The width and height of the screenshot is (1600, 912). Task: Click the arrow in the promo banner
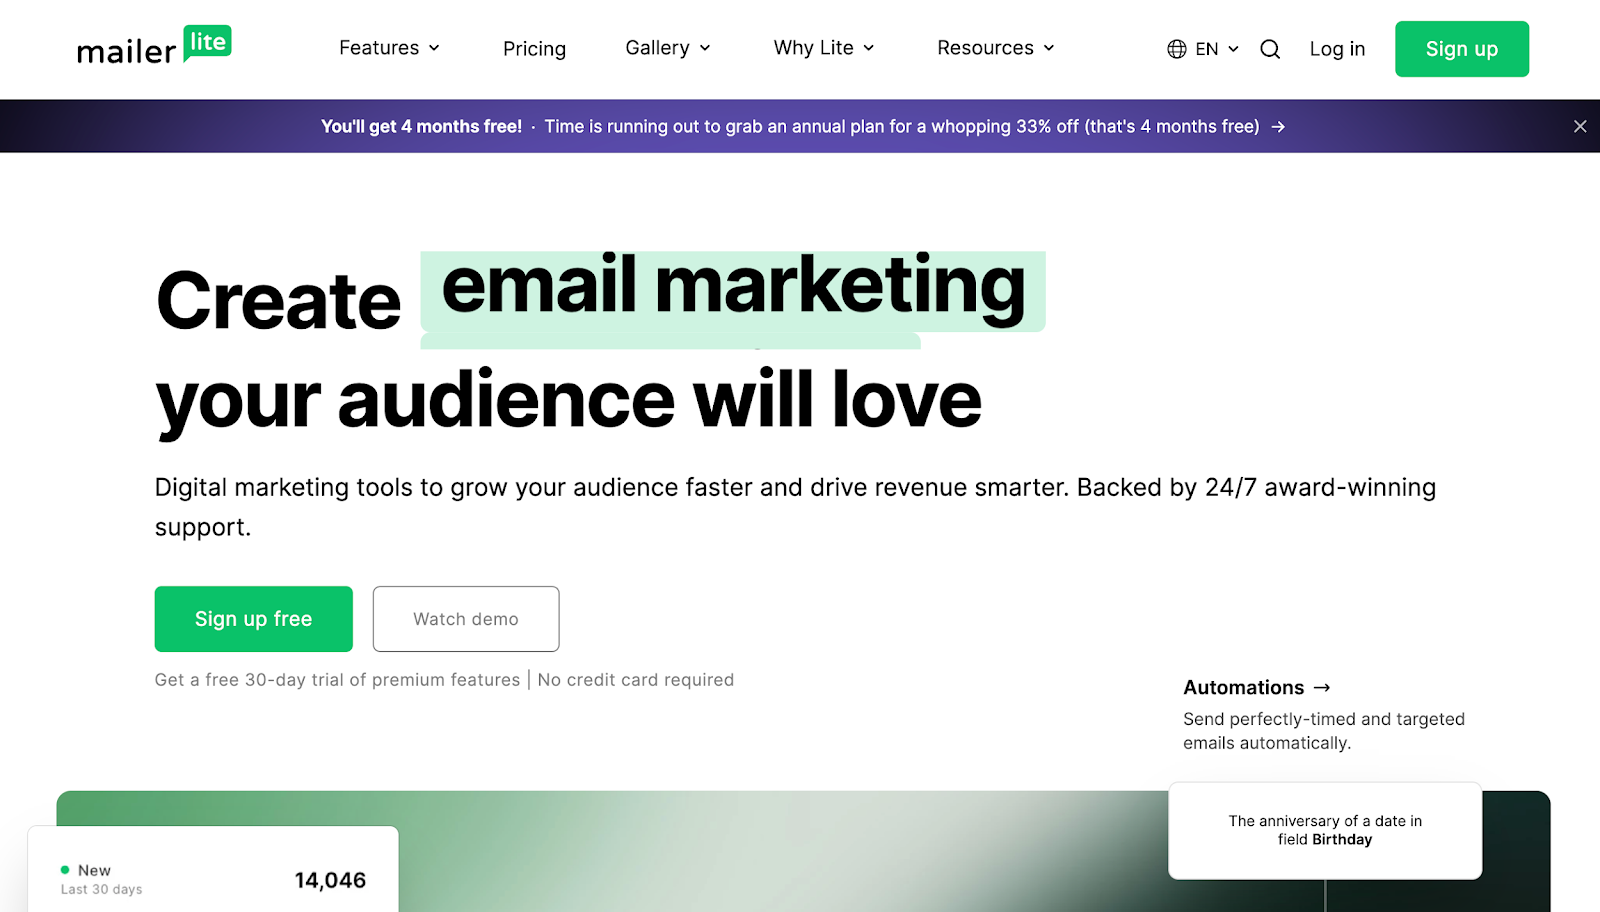(x=1278, y=126)
